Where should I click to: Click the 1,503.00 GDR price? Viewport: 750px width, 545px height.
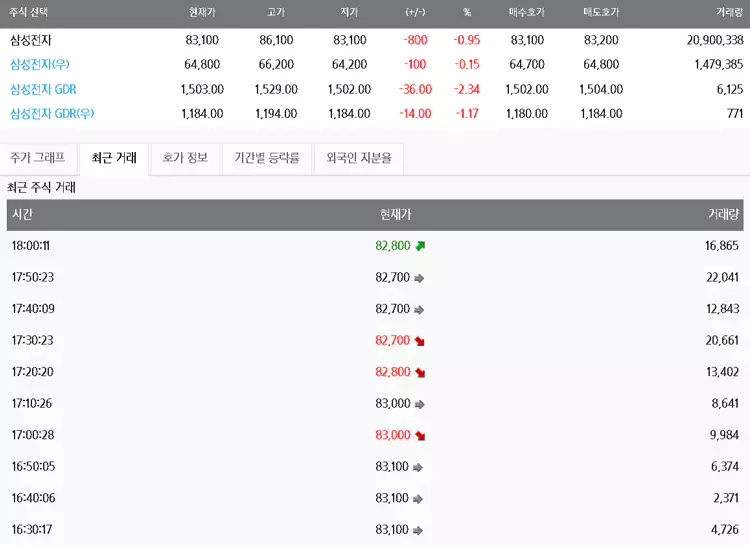[202, 89]
